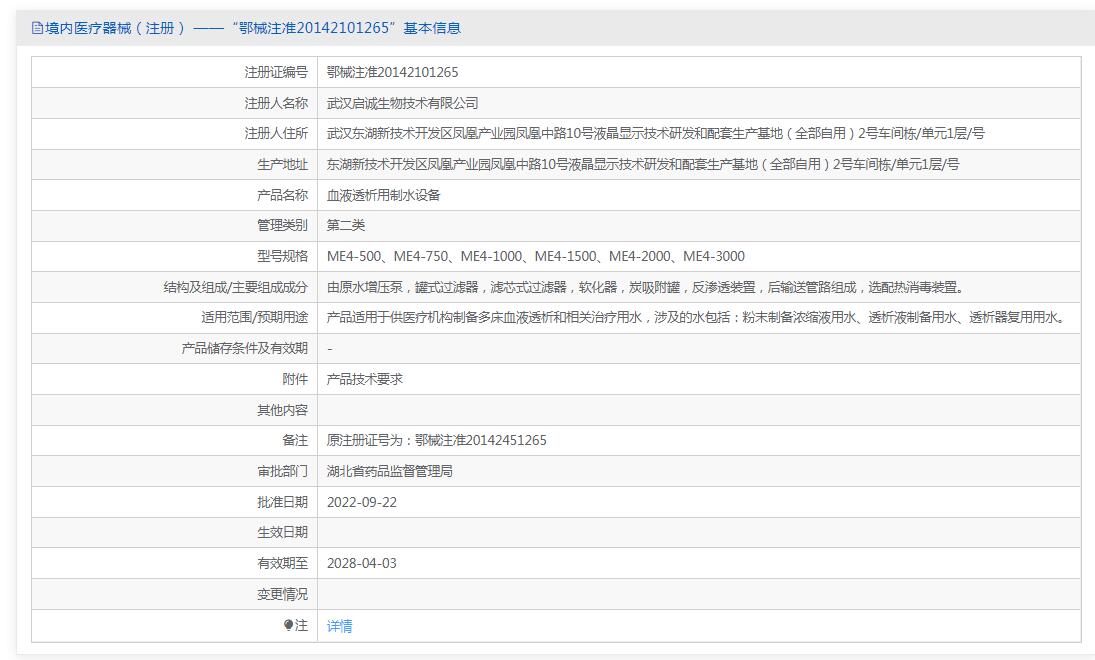Open the 详情 link in the 注 row

coord(339,626)
